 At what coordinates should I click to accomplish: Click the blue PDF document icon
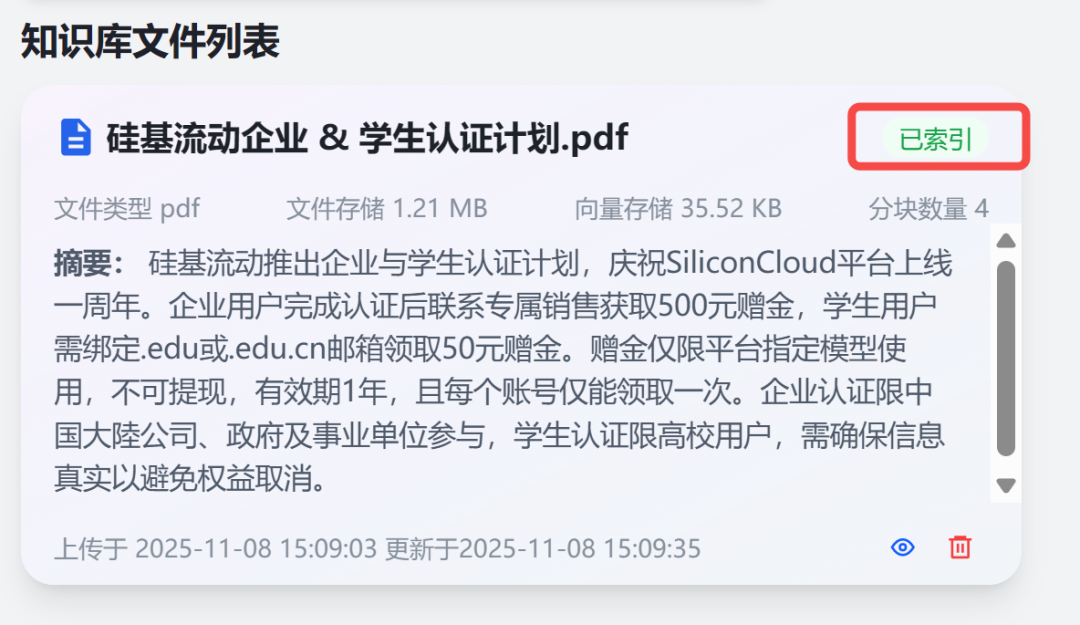(x=76, y=137)
